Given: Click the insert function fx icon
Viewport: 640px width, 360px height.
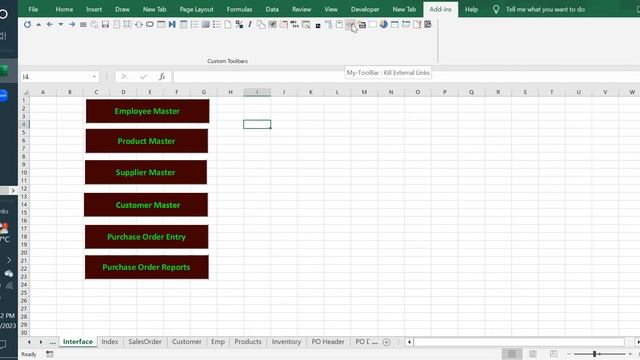Looking at the screenshot, I should [x=162, y=77].
